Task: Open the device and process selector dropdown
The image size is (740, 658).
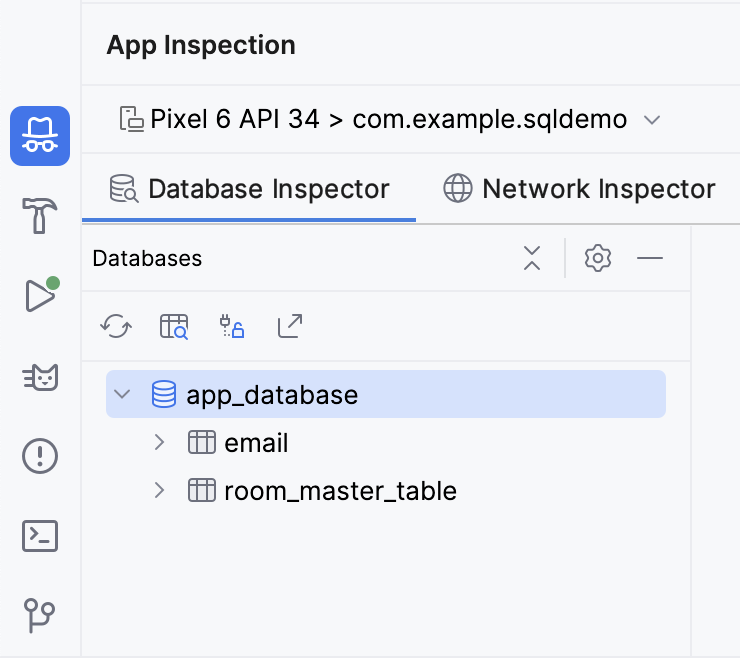Action: [390, 120]
